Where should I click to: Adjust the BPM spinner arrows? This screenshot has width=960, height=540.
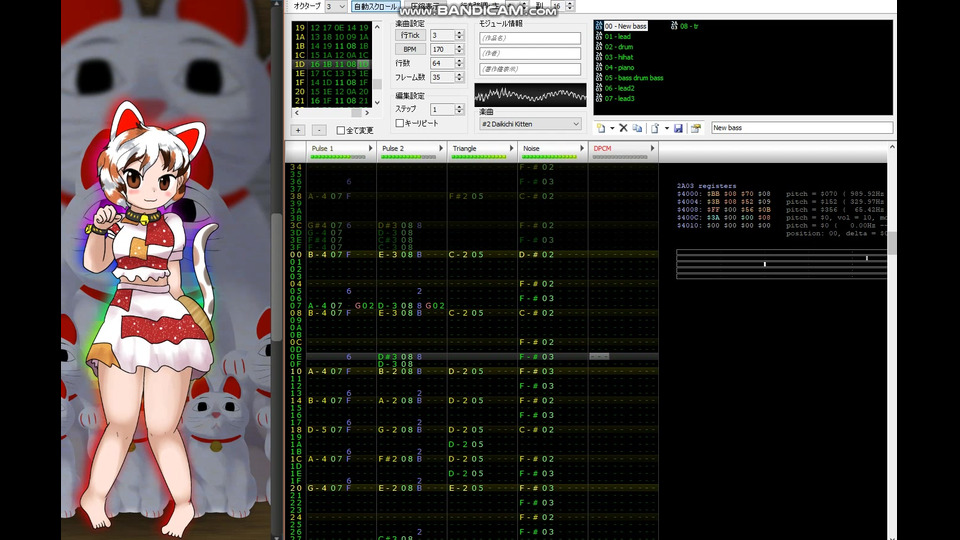pos(459,49)
